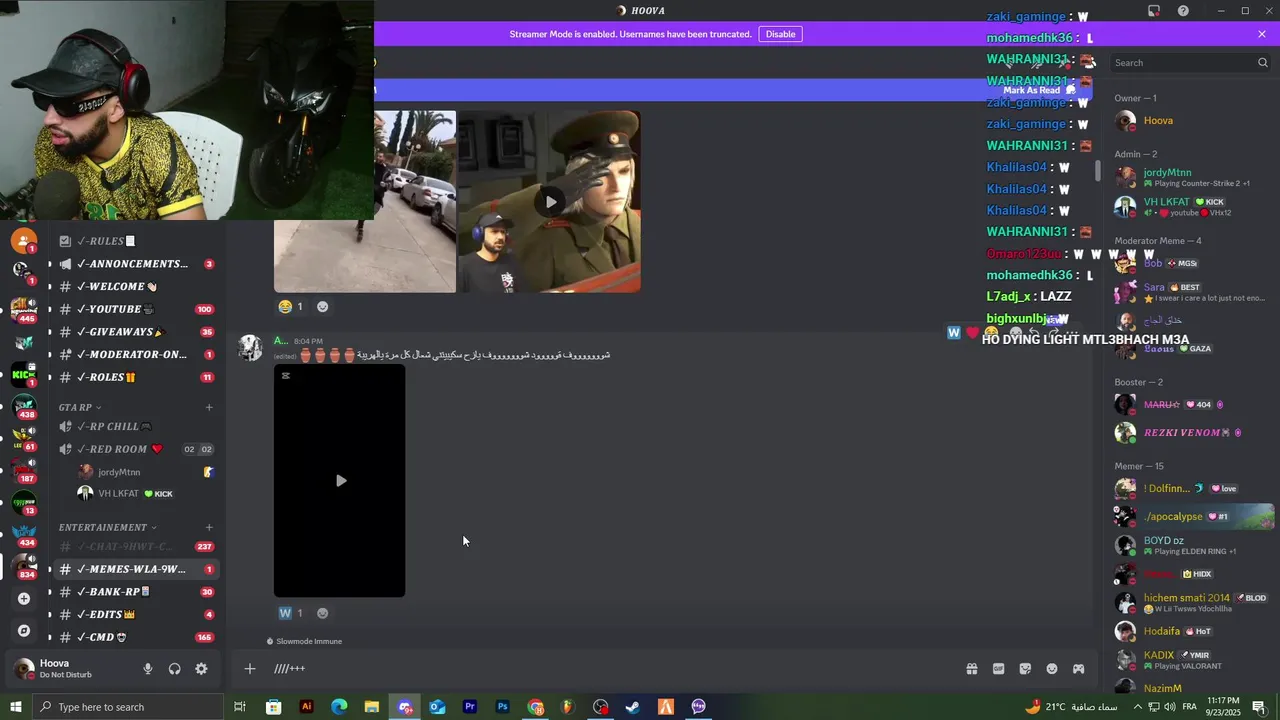1280x720 pixels.
Task: Open the CMD channel
Action: [x=136, y=637]
